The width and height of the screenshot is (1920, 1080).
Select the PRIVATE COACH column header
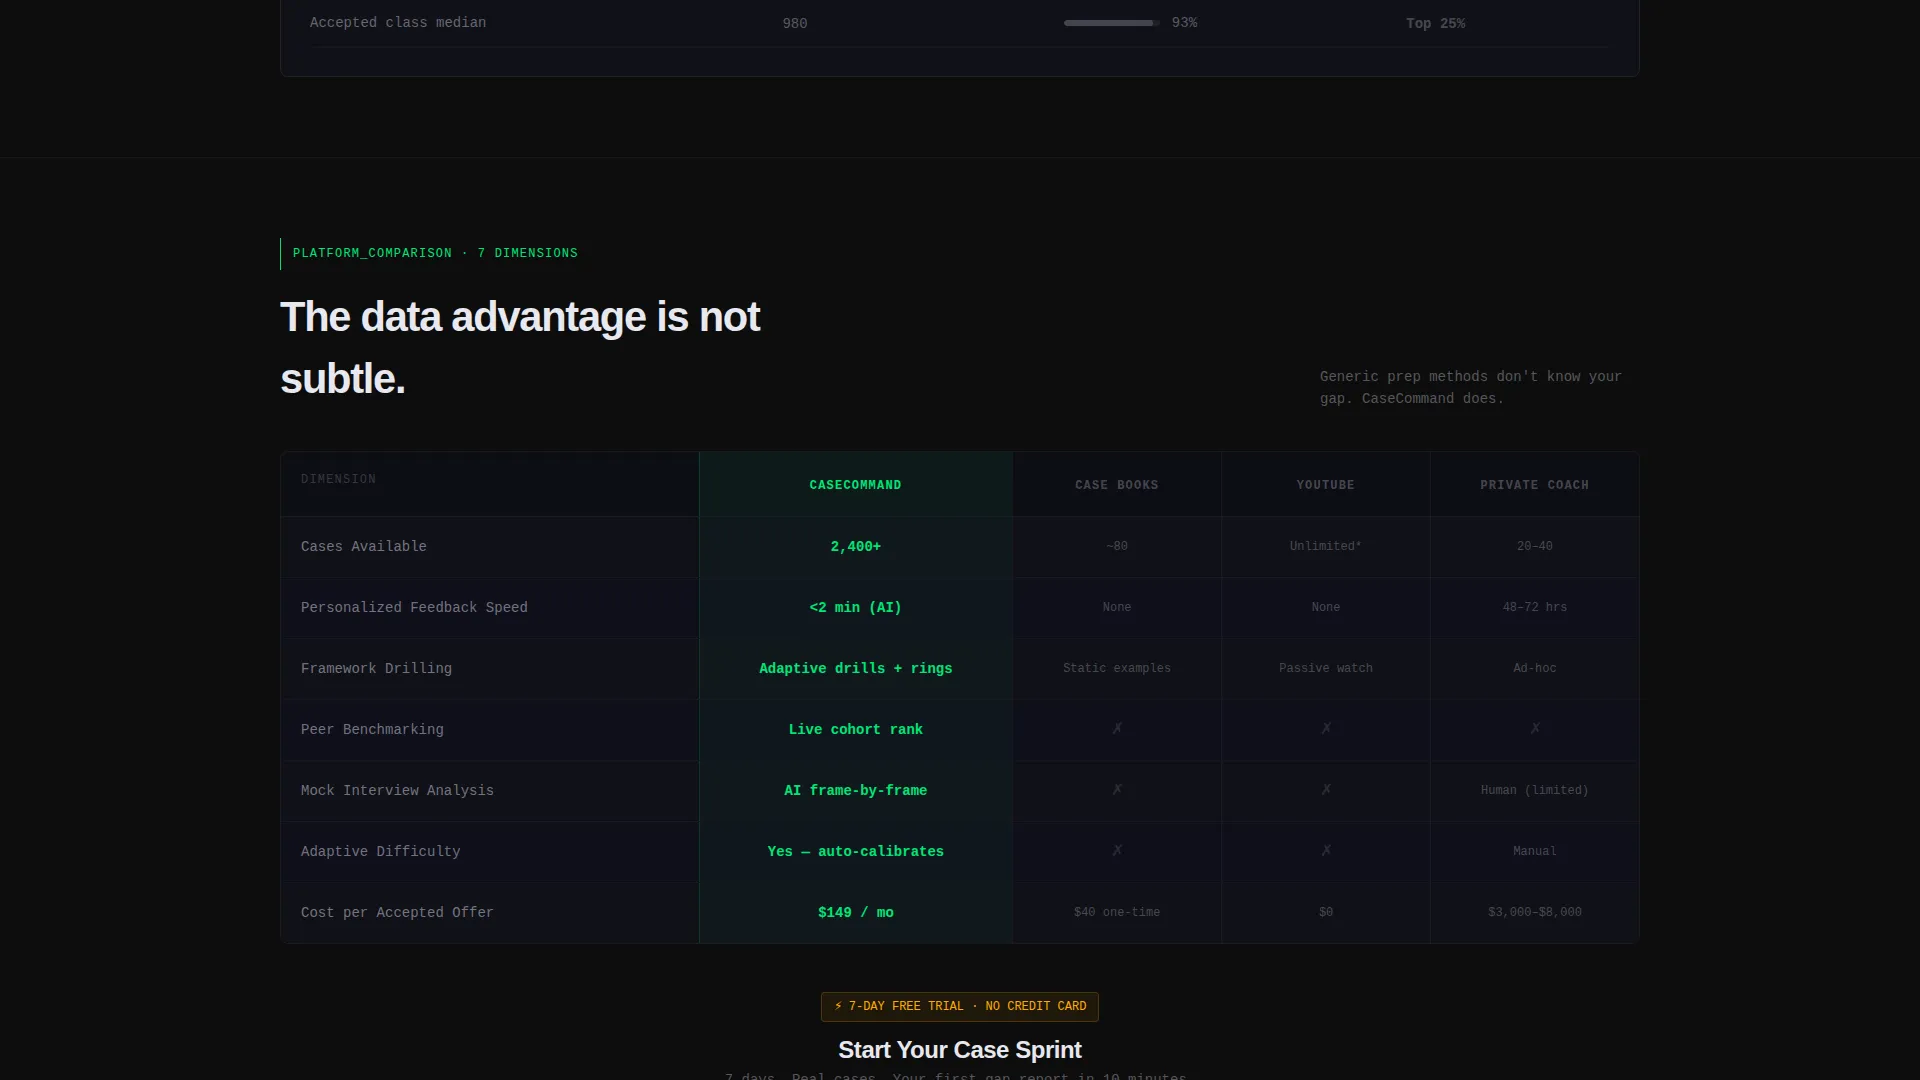pos(1535,485)
